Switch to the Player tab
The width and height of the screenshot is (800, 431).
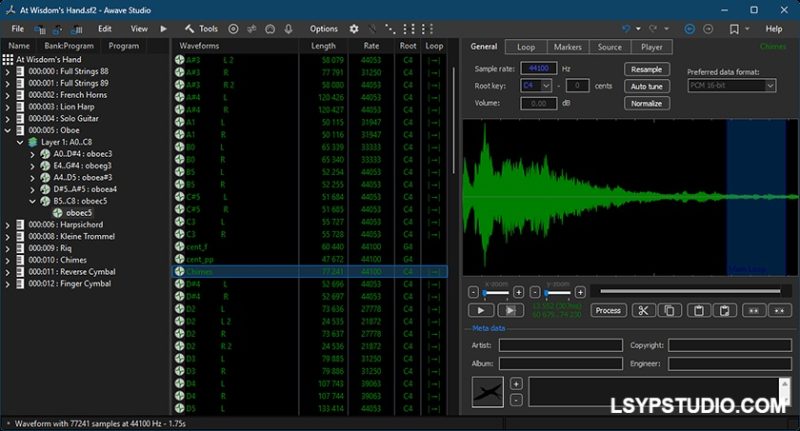(652, 47)
